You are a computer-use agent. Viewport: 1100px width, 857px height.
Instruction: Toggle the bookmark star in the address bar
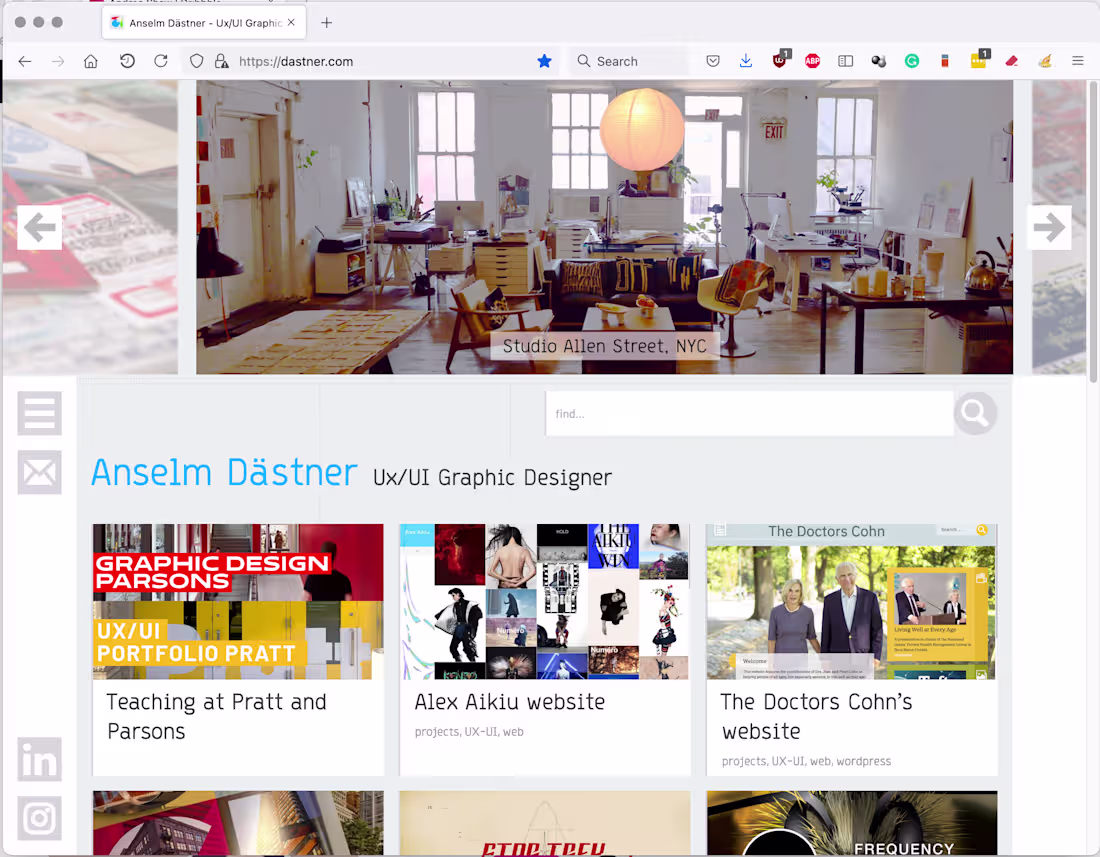(544, 61)
